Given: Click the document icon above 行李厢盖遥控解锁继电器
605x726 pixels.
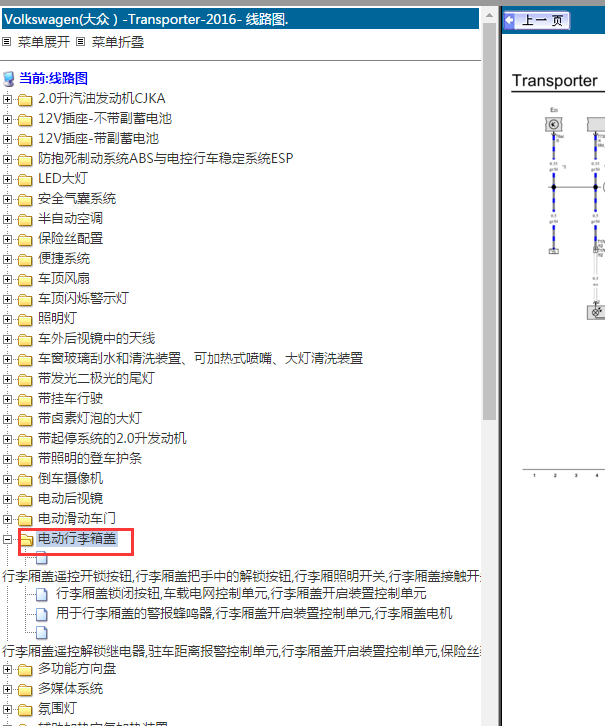Looking at the screenshot, I should 42,632.
